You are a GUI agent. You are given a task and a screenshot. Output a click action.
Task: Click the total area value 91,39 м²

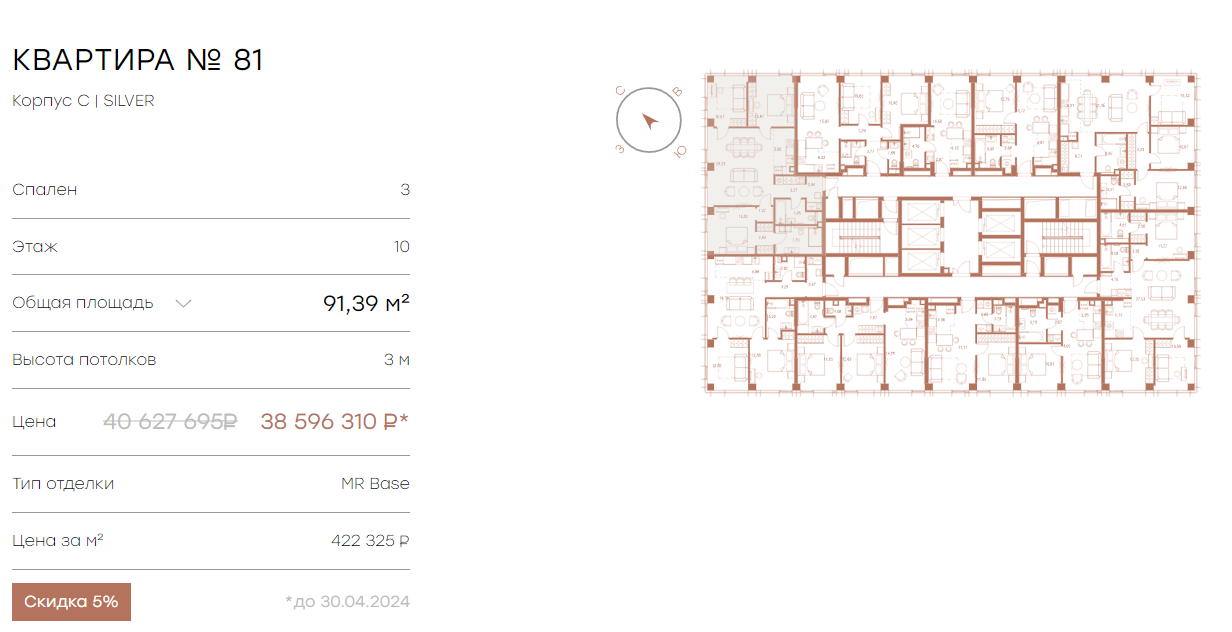click(366, 303)
